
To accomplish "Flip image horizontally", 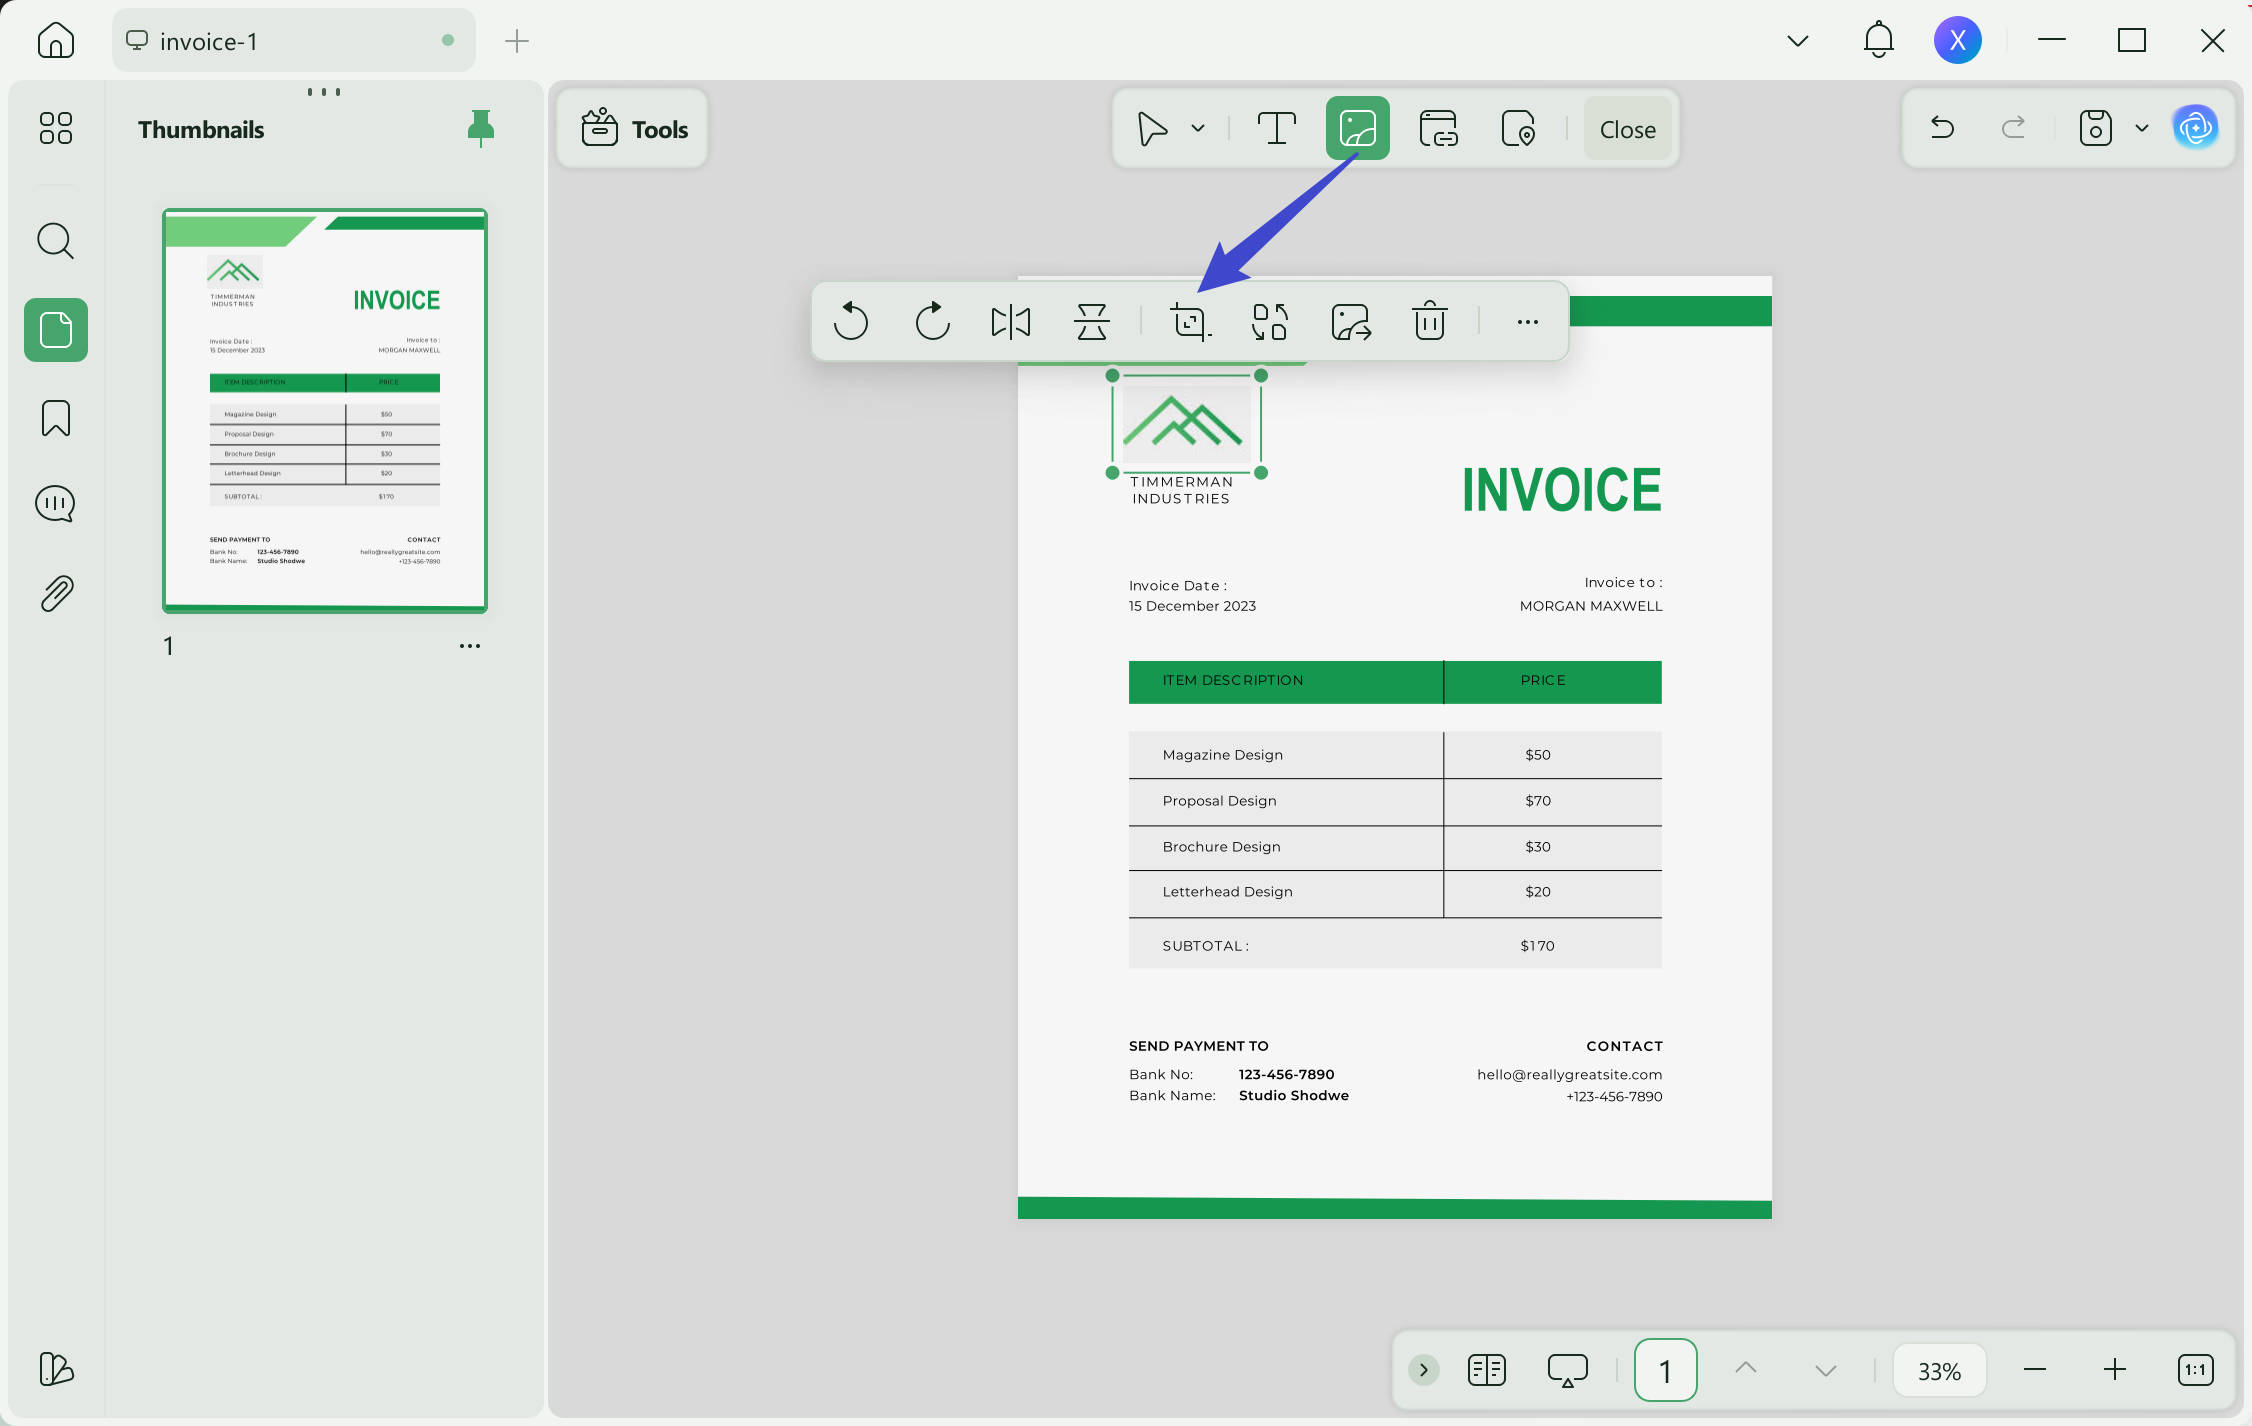I will click(1011, 322).
